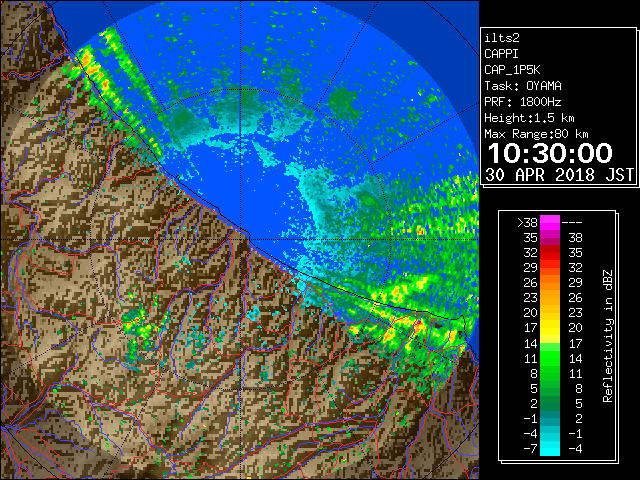Screen dimensions: 640x480
Task: Click the 'Max Range:80 km' text
Action: (536, 134)
